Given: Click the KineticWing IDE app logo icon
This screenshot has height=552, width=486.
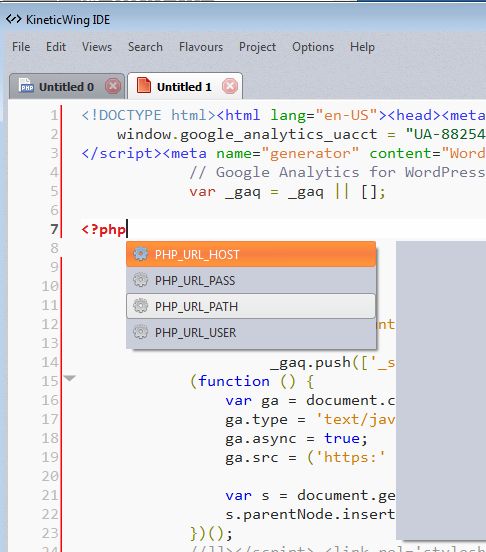Looking at the screenshot, I should pos(14,19).
